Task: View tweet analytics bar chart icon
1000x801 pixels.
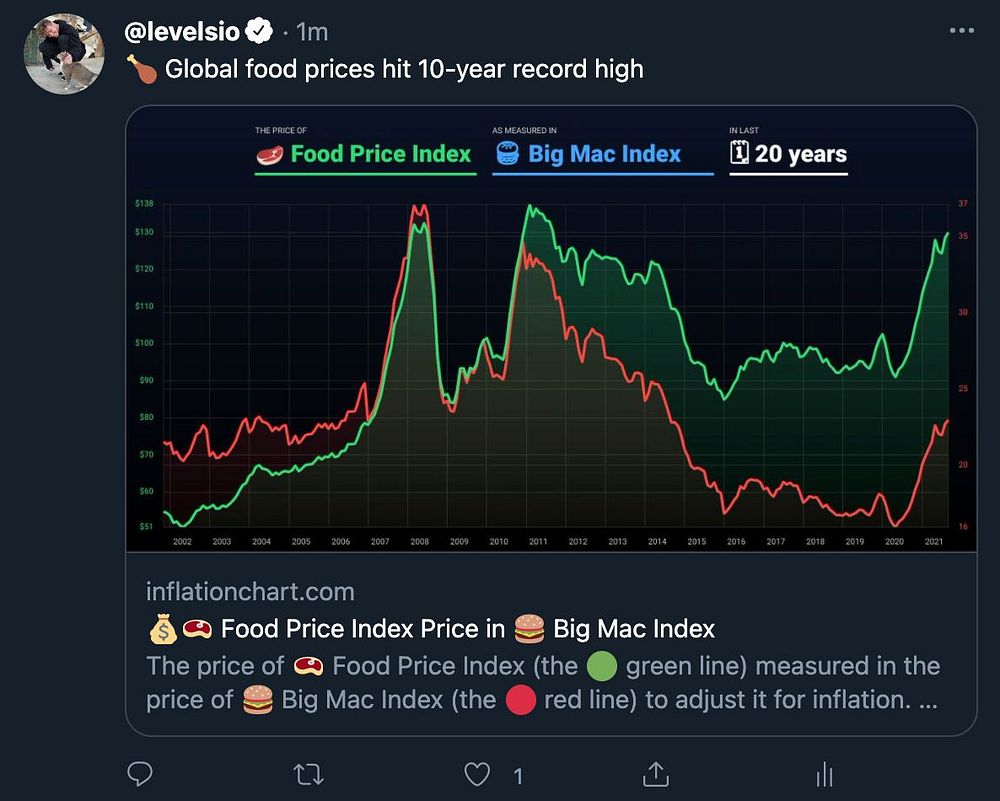Action: [x=825, y=773]
